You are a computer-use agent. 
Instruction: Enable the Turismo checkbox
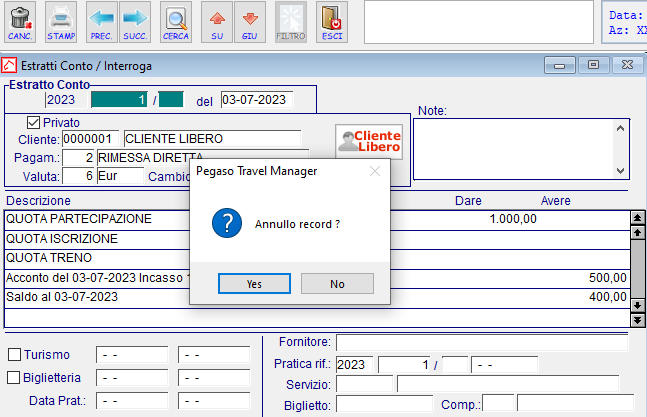(x=14, y=355)
